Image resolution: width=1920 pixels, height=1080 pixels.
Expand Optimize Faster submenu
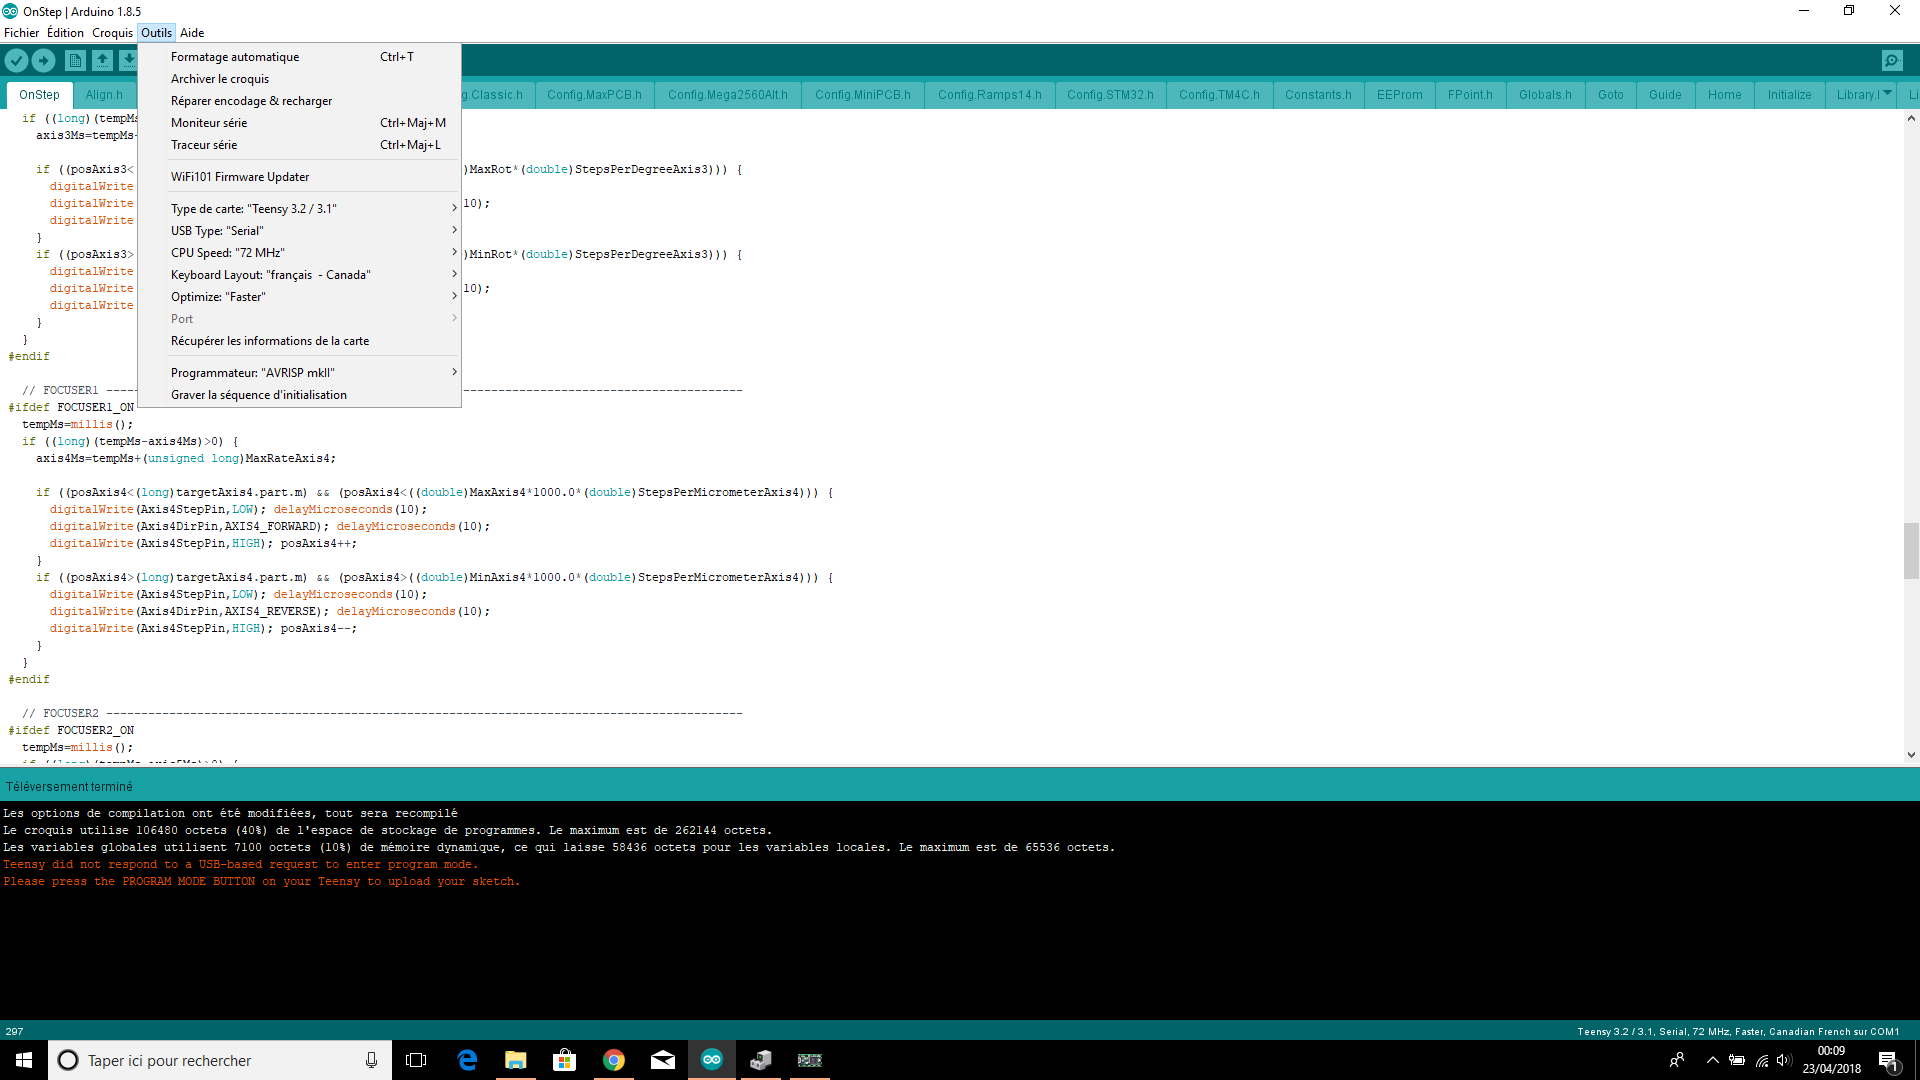point(299,297)
